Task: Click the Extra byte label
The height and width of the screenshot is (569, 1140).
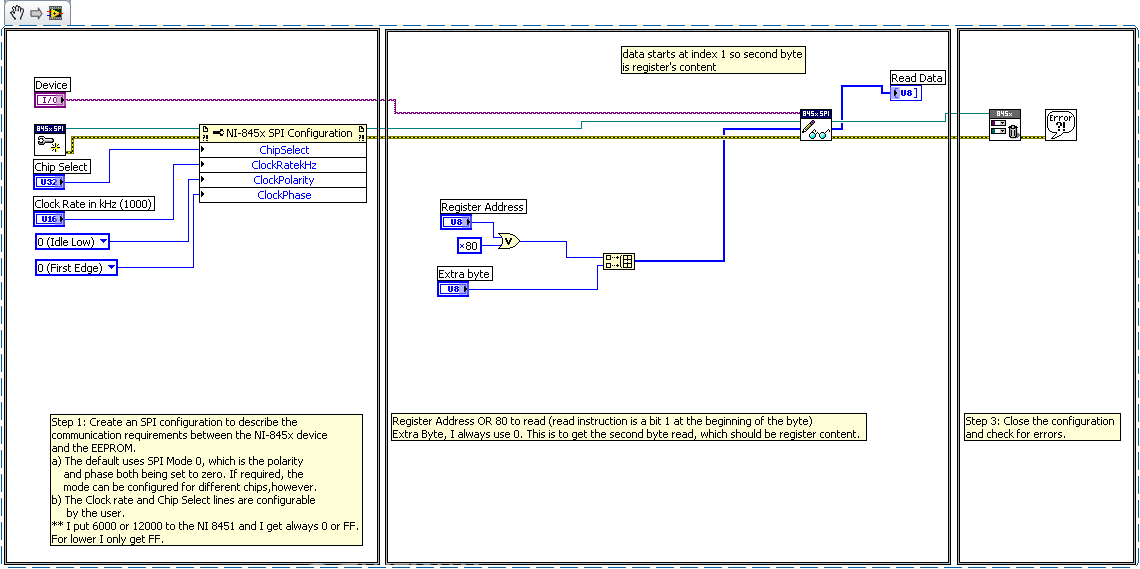Action: pos(465,274)
